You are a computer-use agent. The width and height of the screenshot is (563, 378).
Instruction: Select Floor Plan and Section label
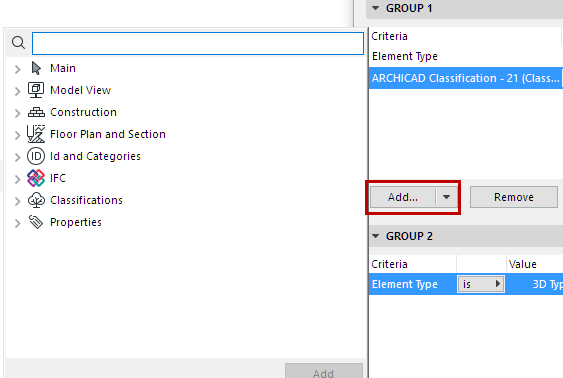(108, 134)
